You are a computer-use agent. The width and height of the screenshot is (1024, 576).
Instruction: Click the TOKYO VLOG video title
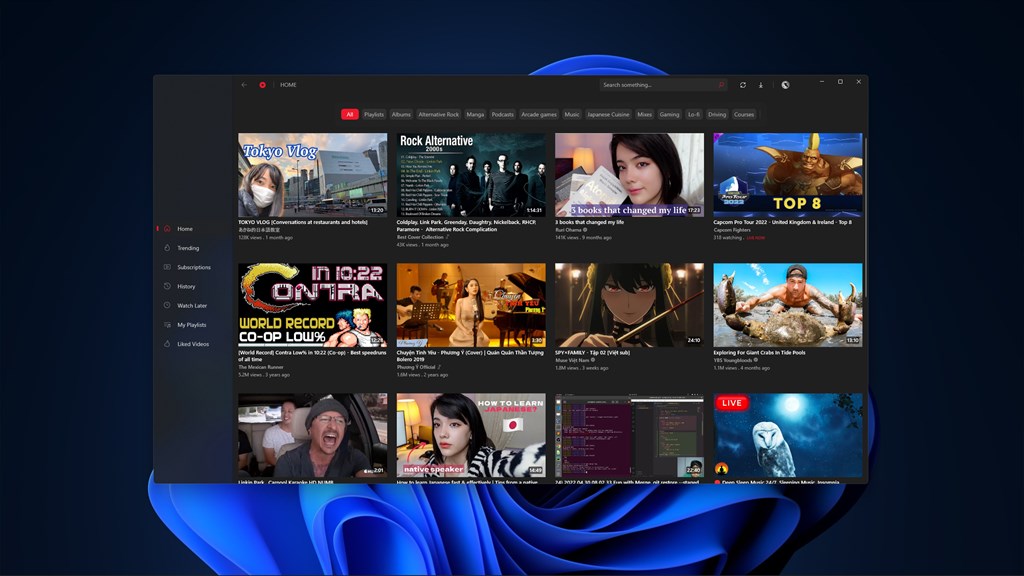[x=302, y=222]
